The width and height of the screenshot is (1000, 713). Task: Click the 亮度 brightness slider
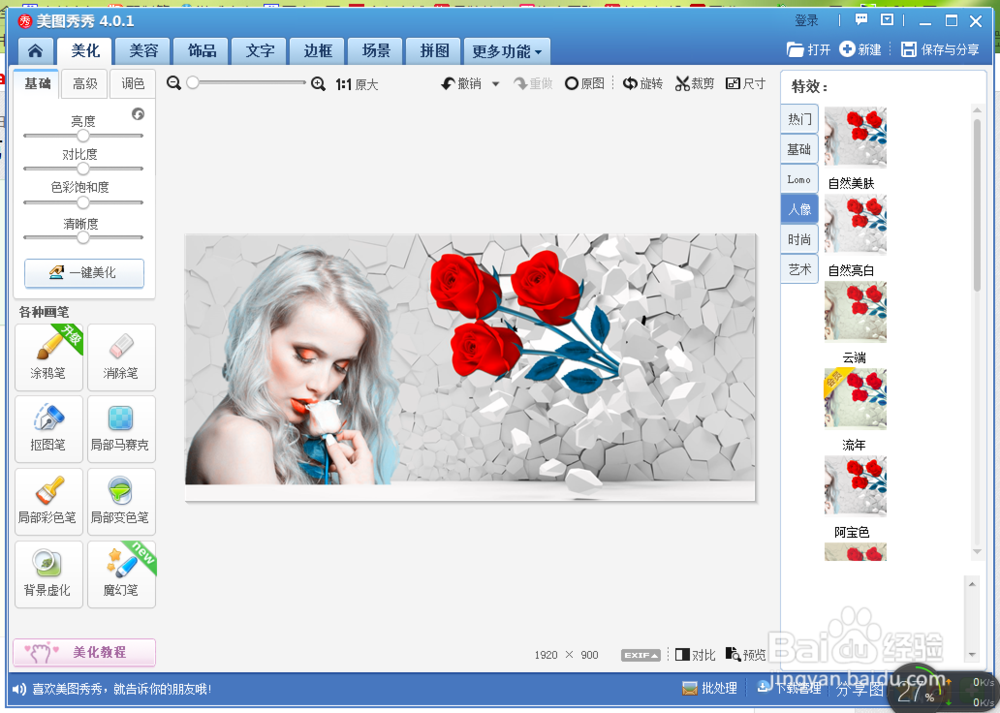[x=83, y=136]
